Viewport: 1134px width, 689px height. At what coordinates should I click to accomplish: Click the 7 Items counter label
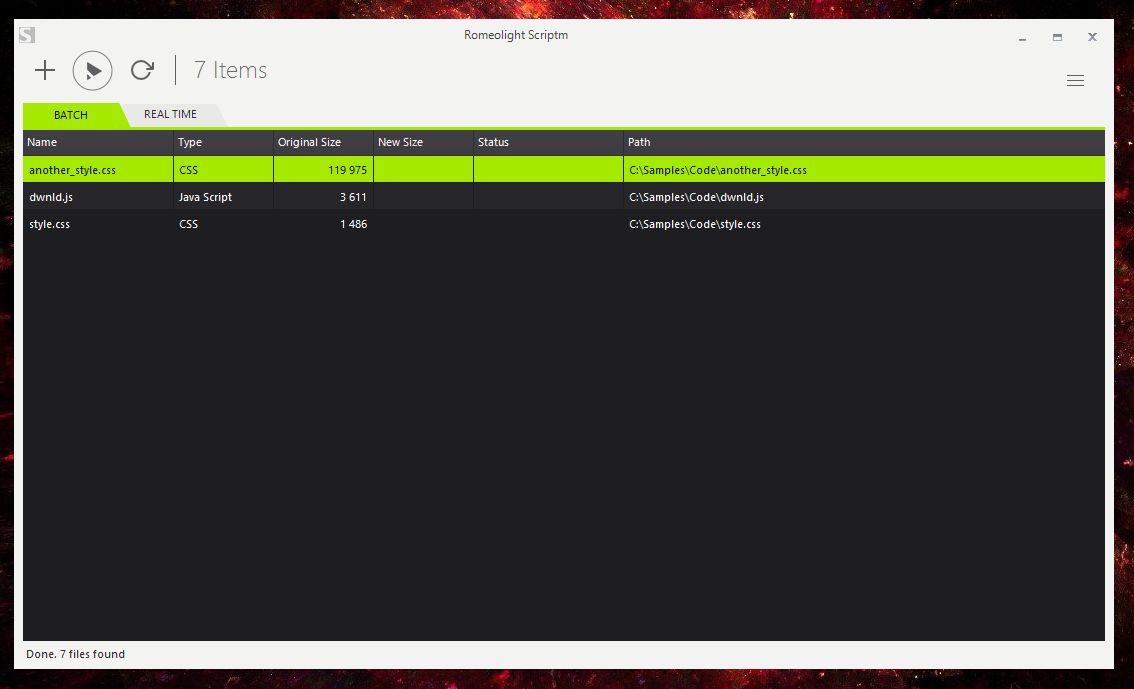click(230, 70)
